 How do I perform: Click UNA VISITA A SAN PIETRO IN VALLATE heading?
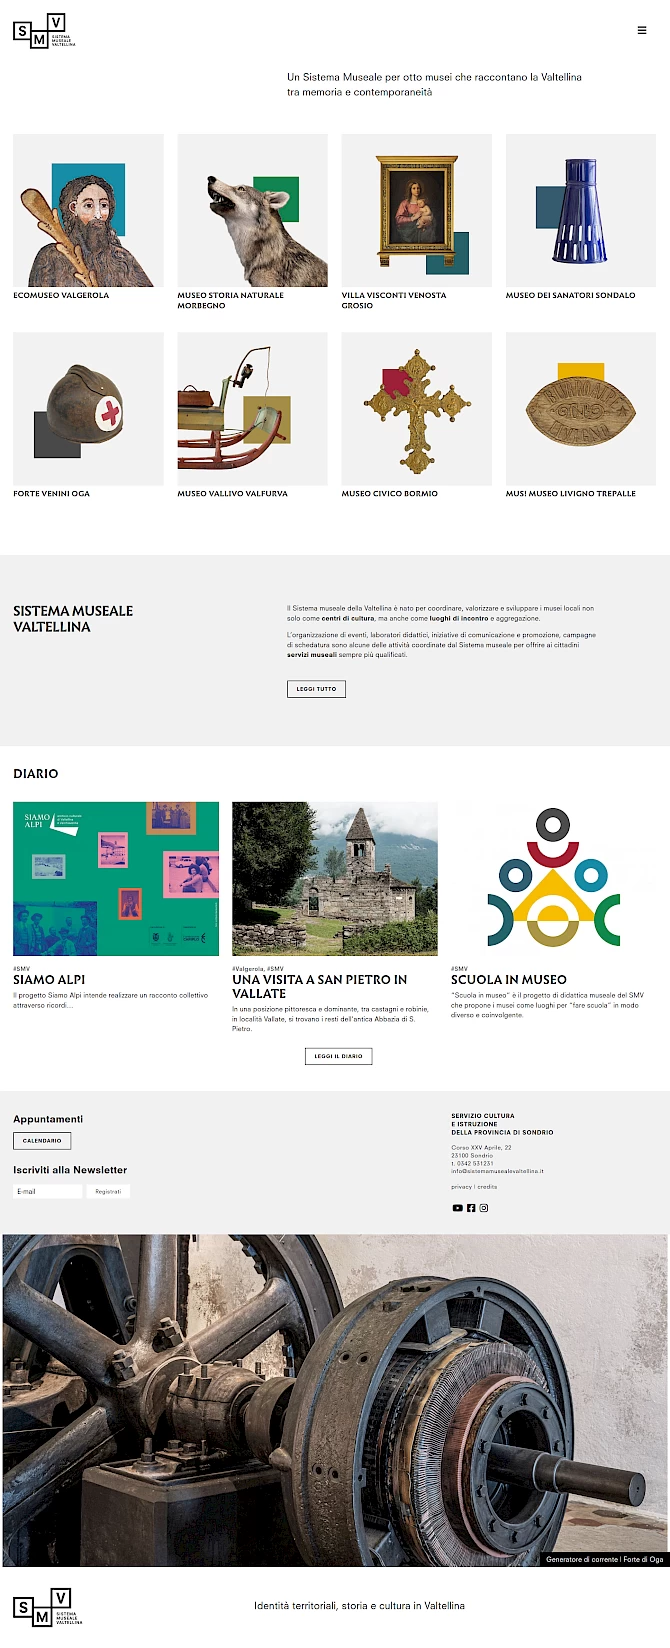click(x=319, y=987)
